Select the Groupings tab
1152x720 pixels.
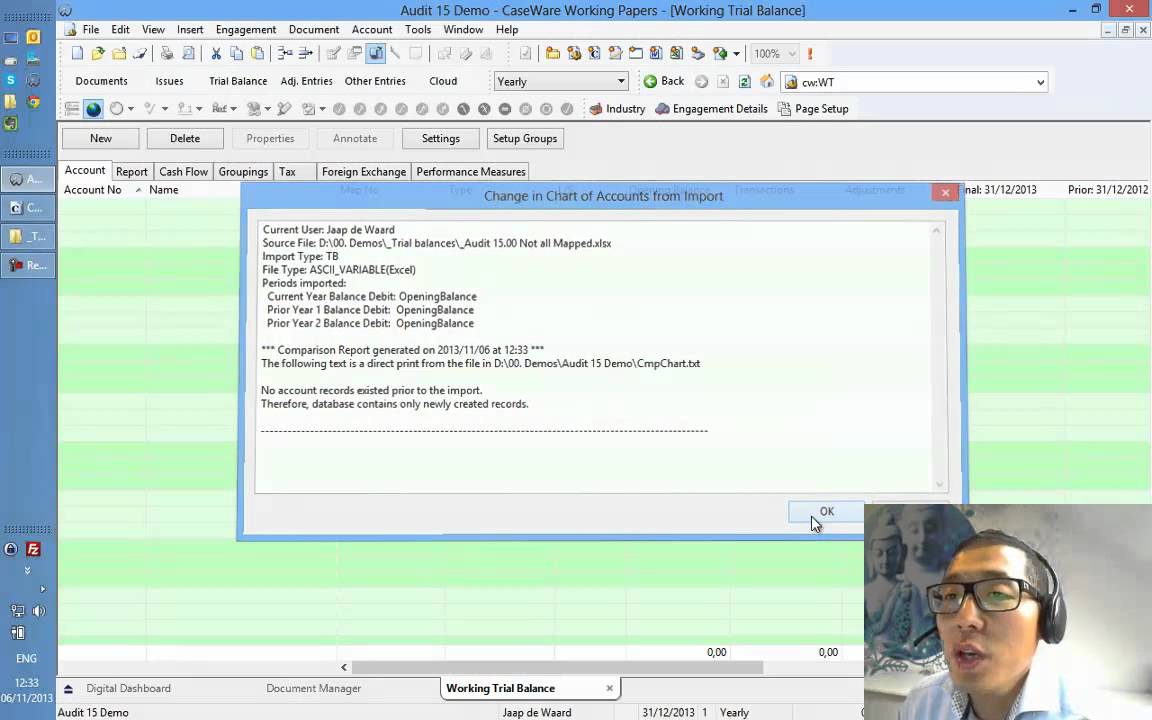pos(243,171)
